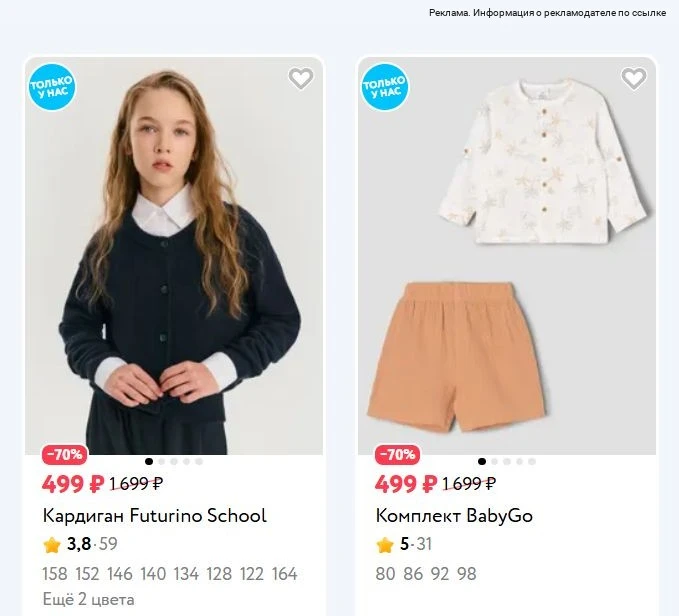Select size 134 for the cardigan
The width and height of the screenshot is (679, 616).
(186, 574)
